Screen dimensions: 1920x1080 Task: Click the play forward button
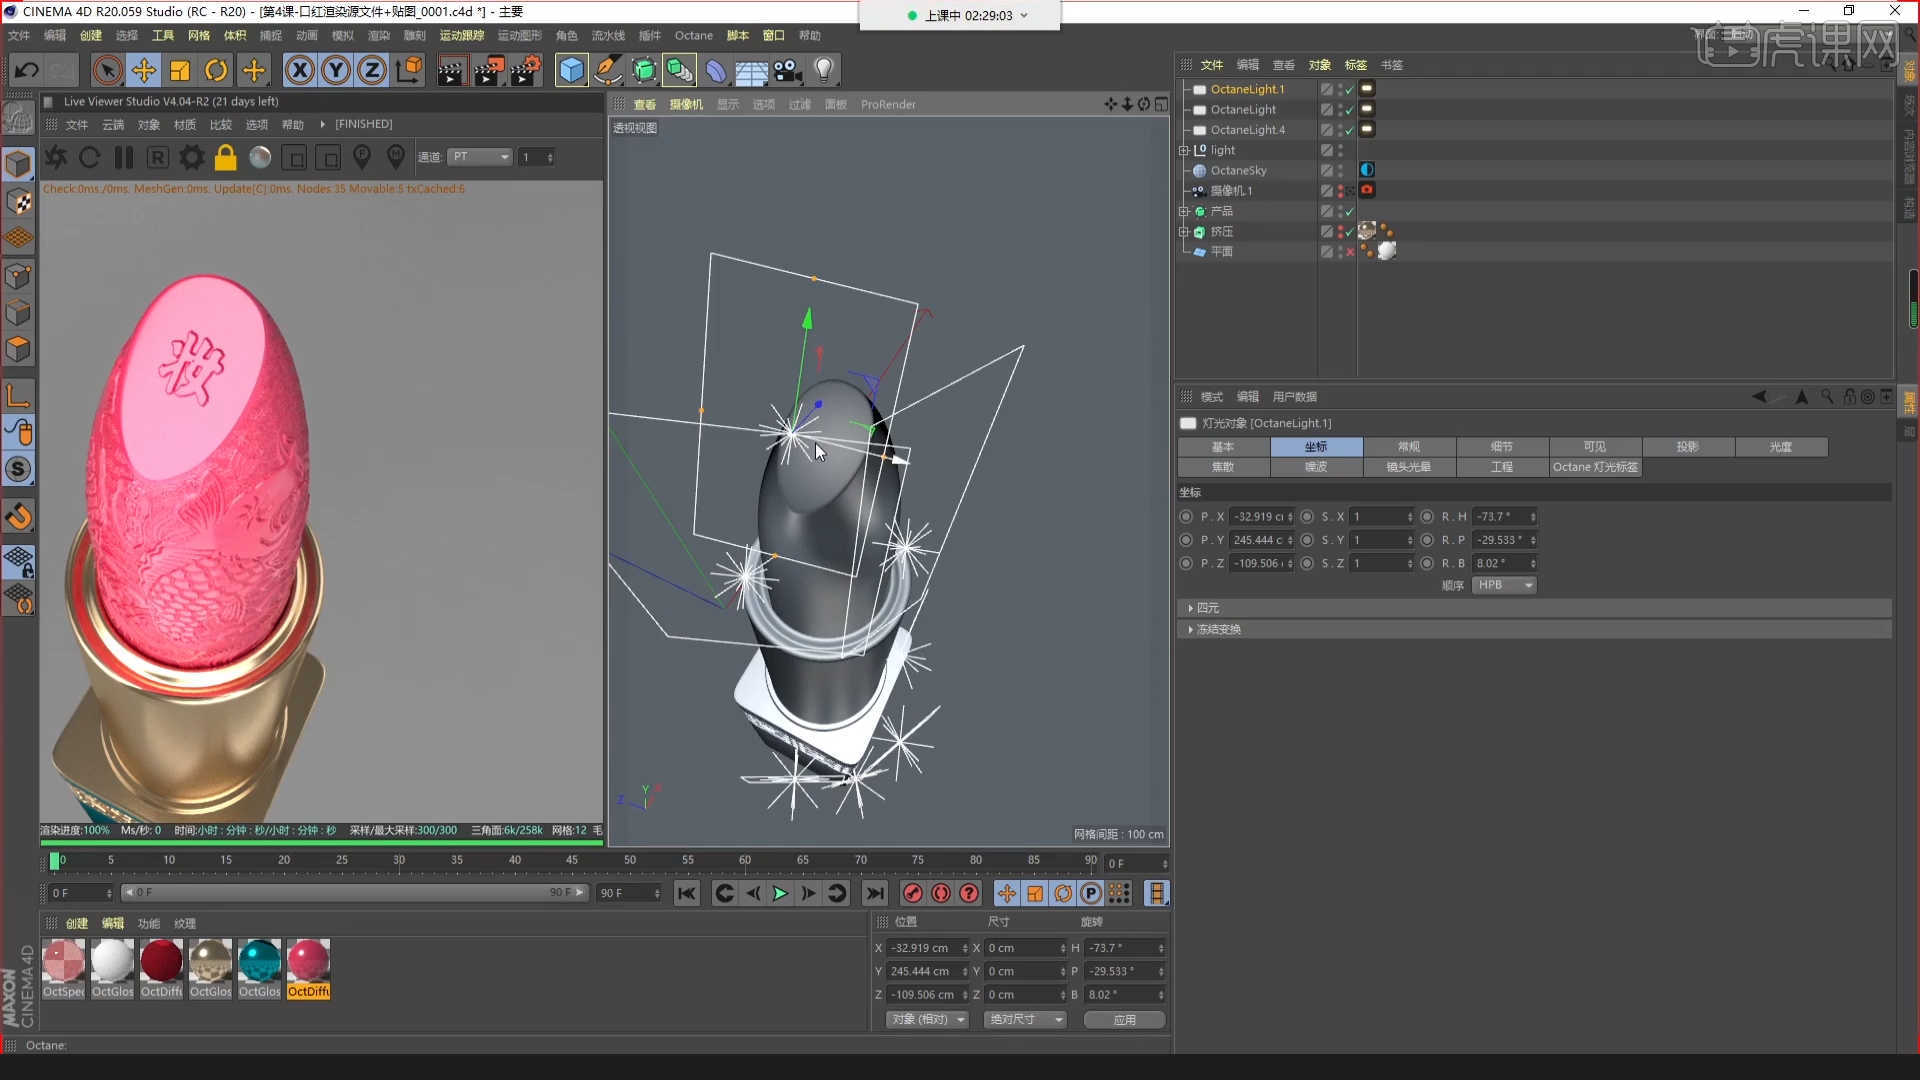coord(780,893)
